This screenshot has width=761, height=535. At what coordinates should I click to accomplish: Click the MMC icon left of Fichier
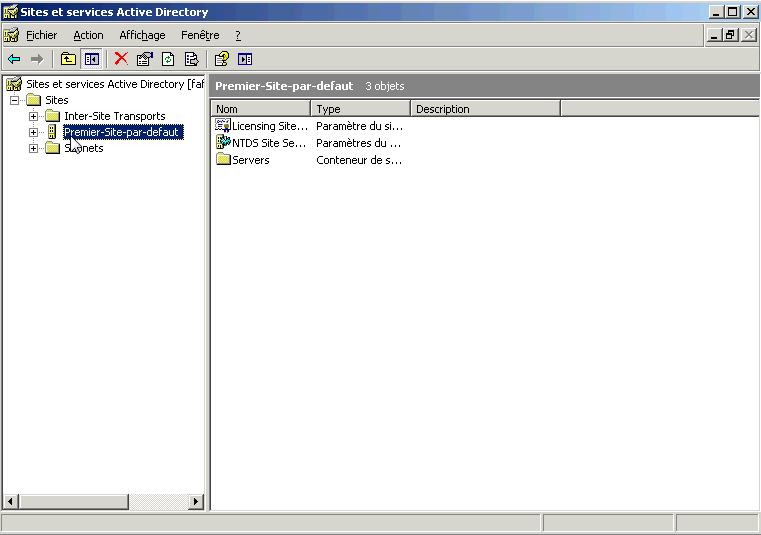pos(11,35)
